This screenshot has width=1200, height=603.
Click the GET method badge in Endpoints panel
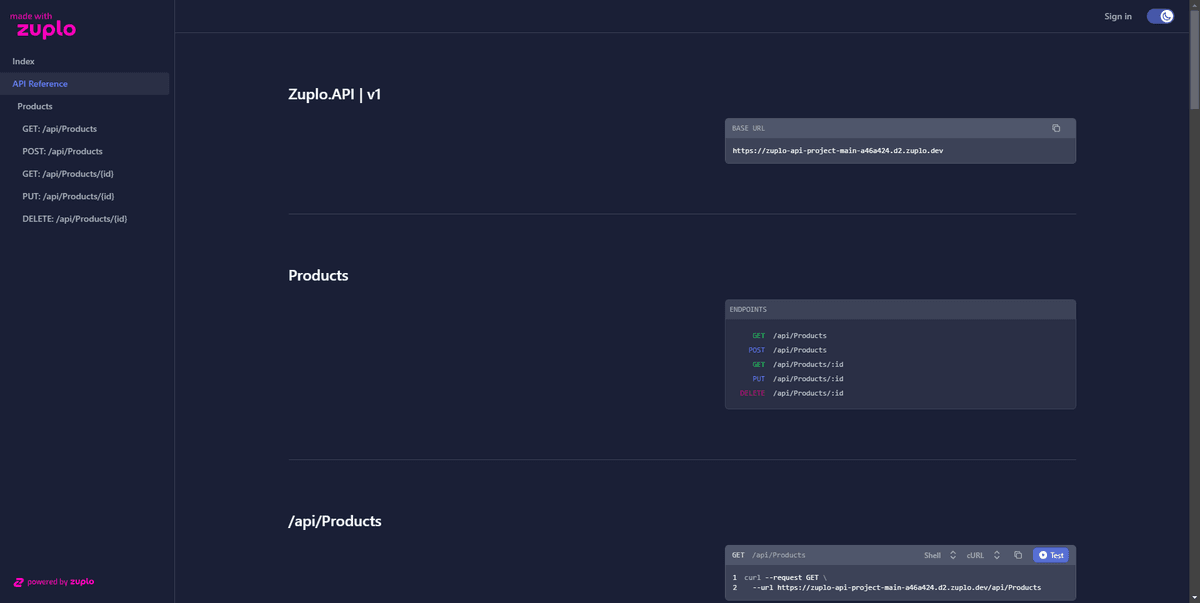[758, 335]
